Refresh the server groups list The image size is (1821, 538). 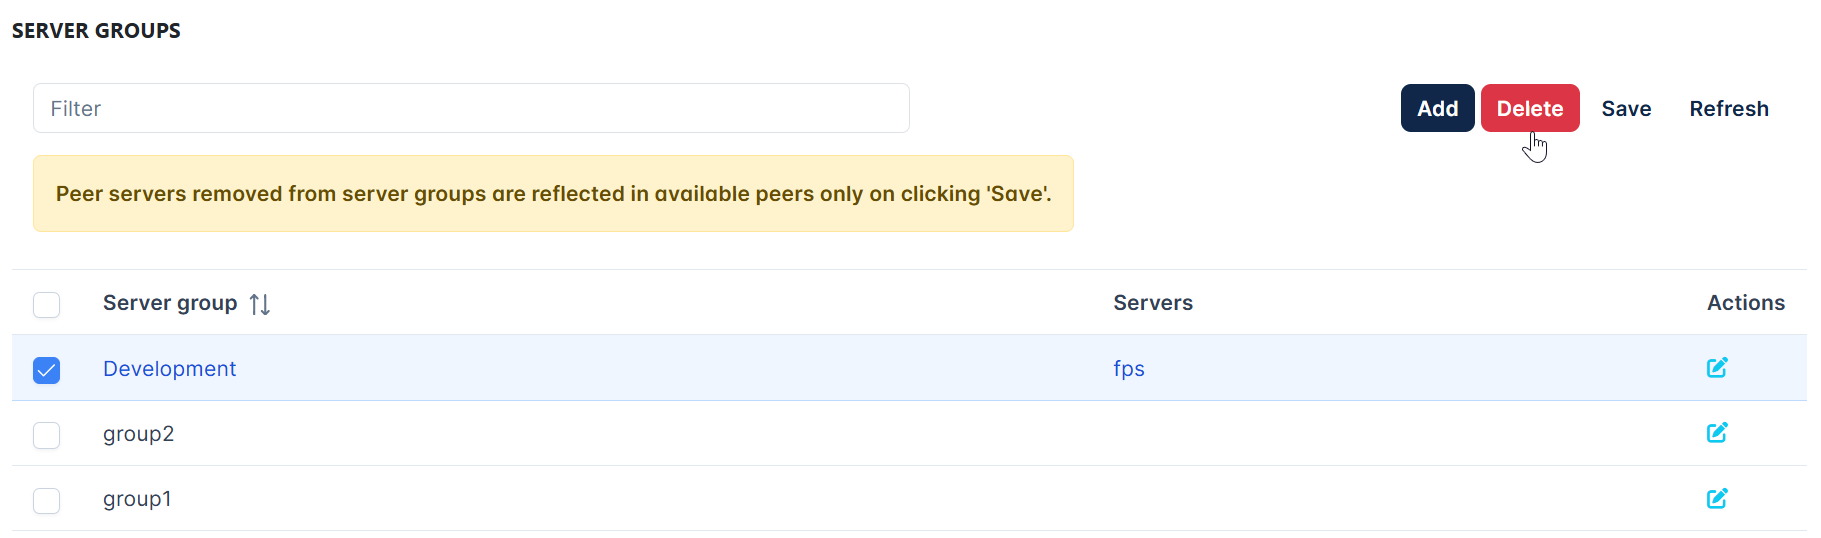click(1729, 108)
